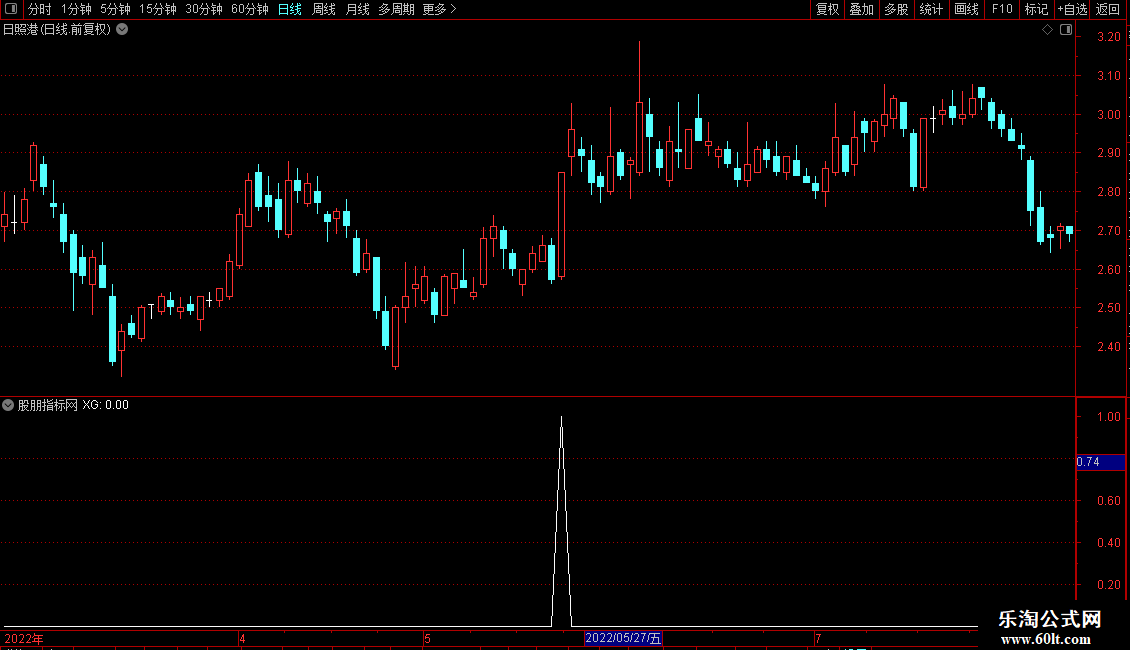
Task: Switch to 周线 weekly chart
Action: click(324, 9)
